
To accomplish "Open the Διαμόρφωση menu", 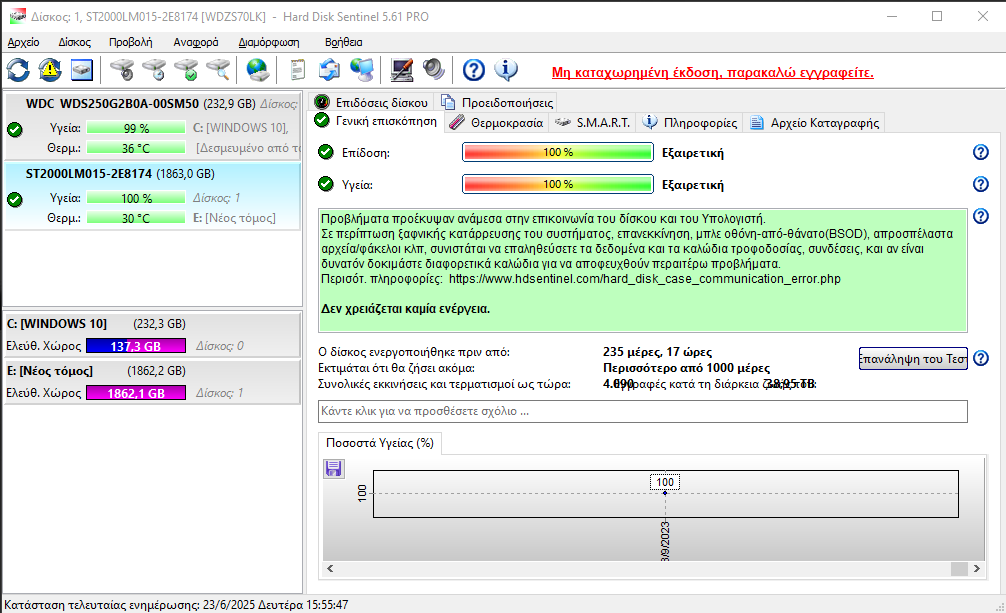I will 269,42.
